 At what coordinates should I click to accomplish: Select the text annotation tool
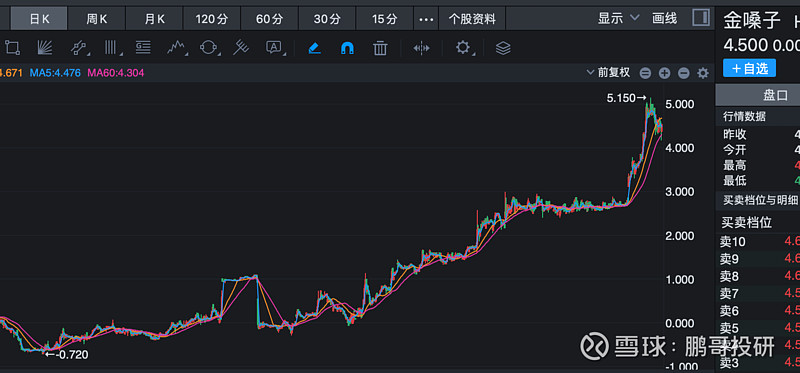tap(274, 48)
